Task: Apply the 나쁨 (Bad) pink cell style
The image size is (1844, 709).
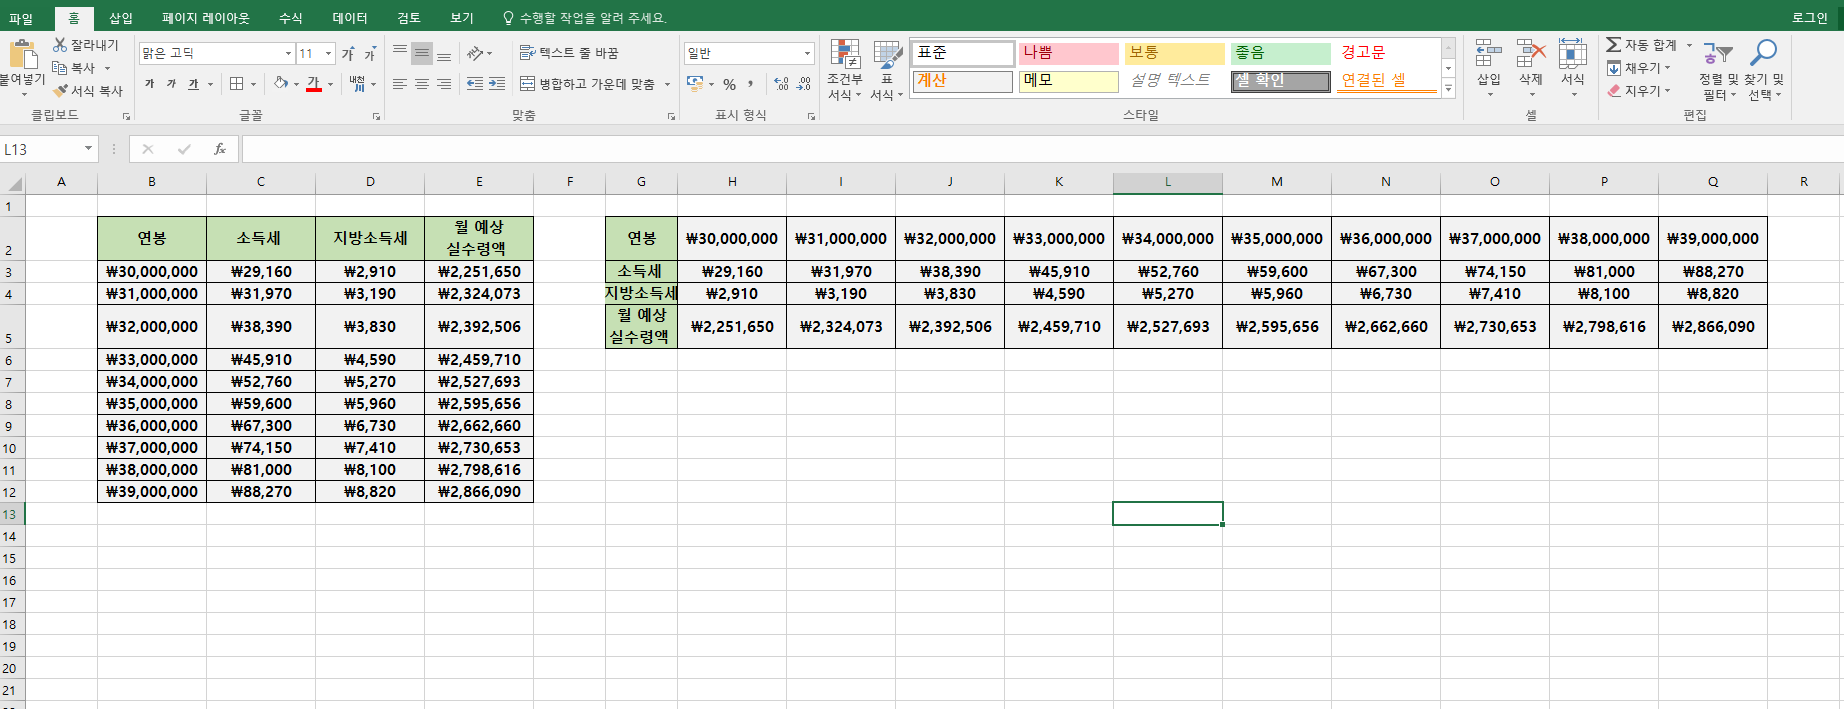Action: (1069, 53)
